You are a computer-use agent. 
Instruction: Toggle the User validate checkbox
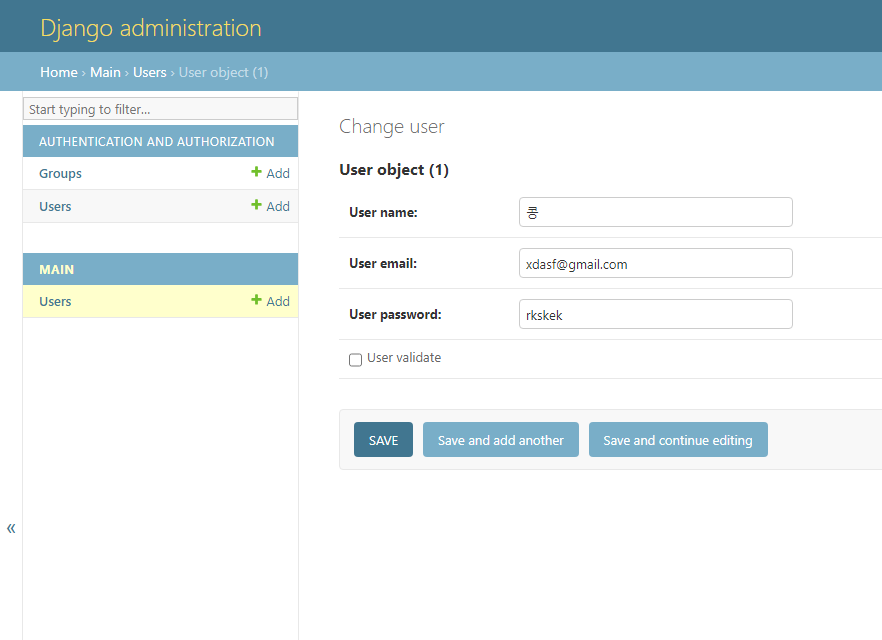pyautogui.click(x=356, y=359)
